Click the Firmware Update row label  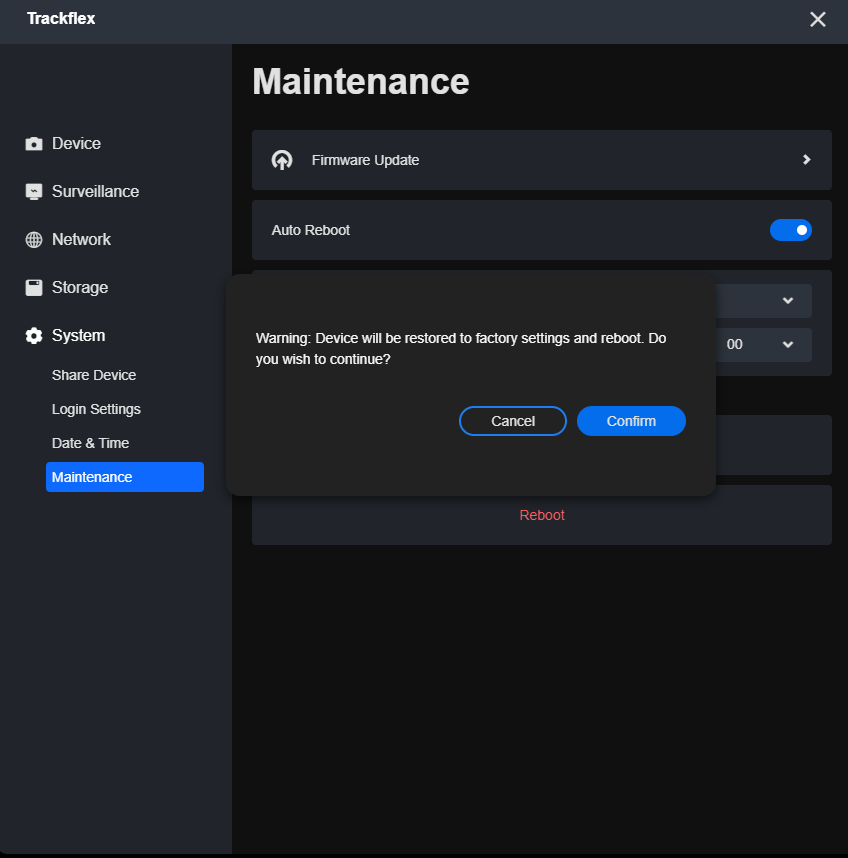tap(365, 160)
